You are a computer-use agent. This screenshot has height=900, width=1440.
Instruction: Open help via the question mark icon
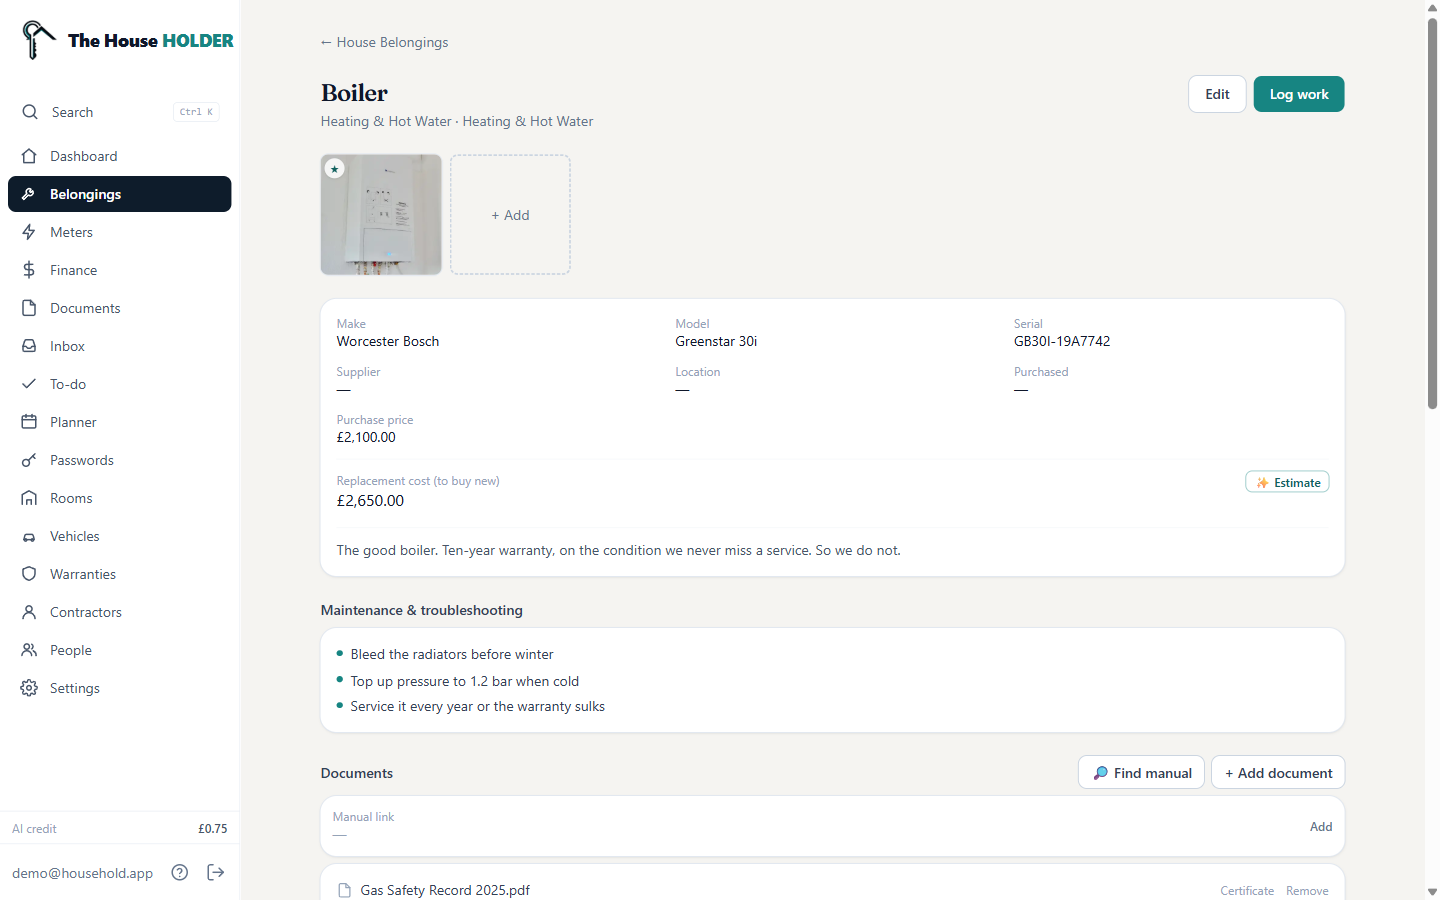coord(180,872)
